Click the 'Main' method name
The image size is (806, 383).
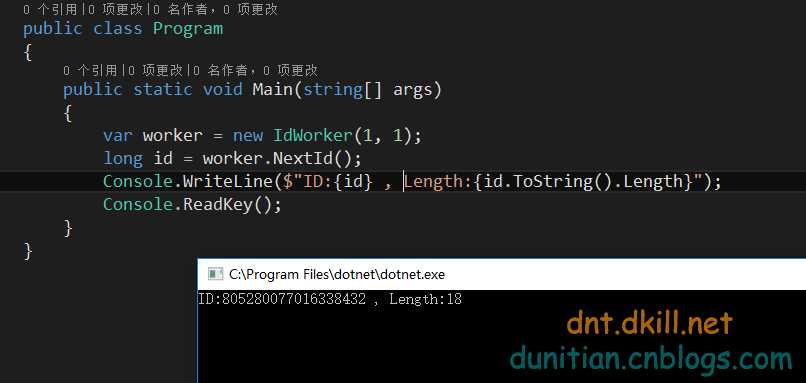point(272,89)
